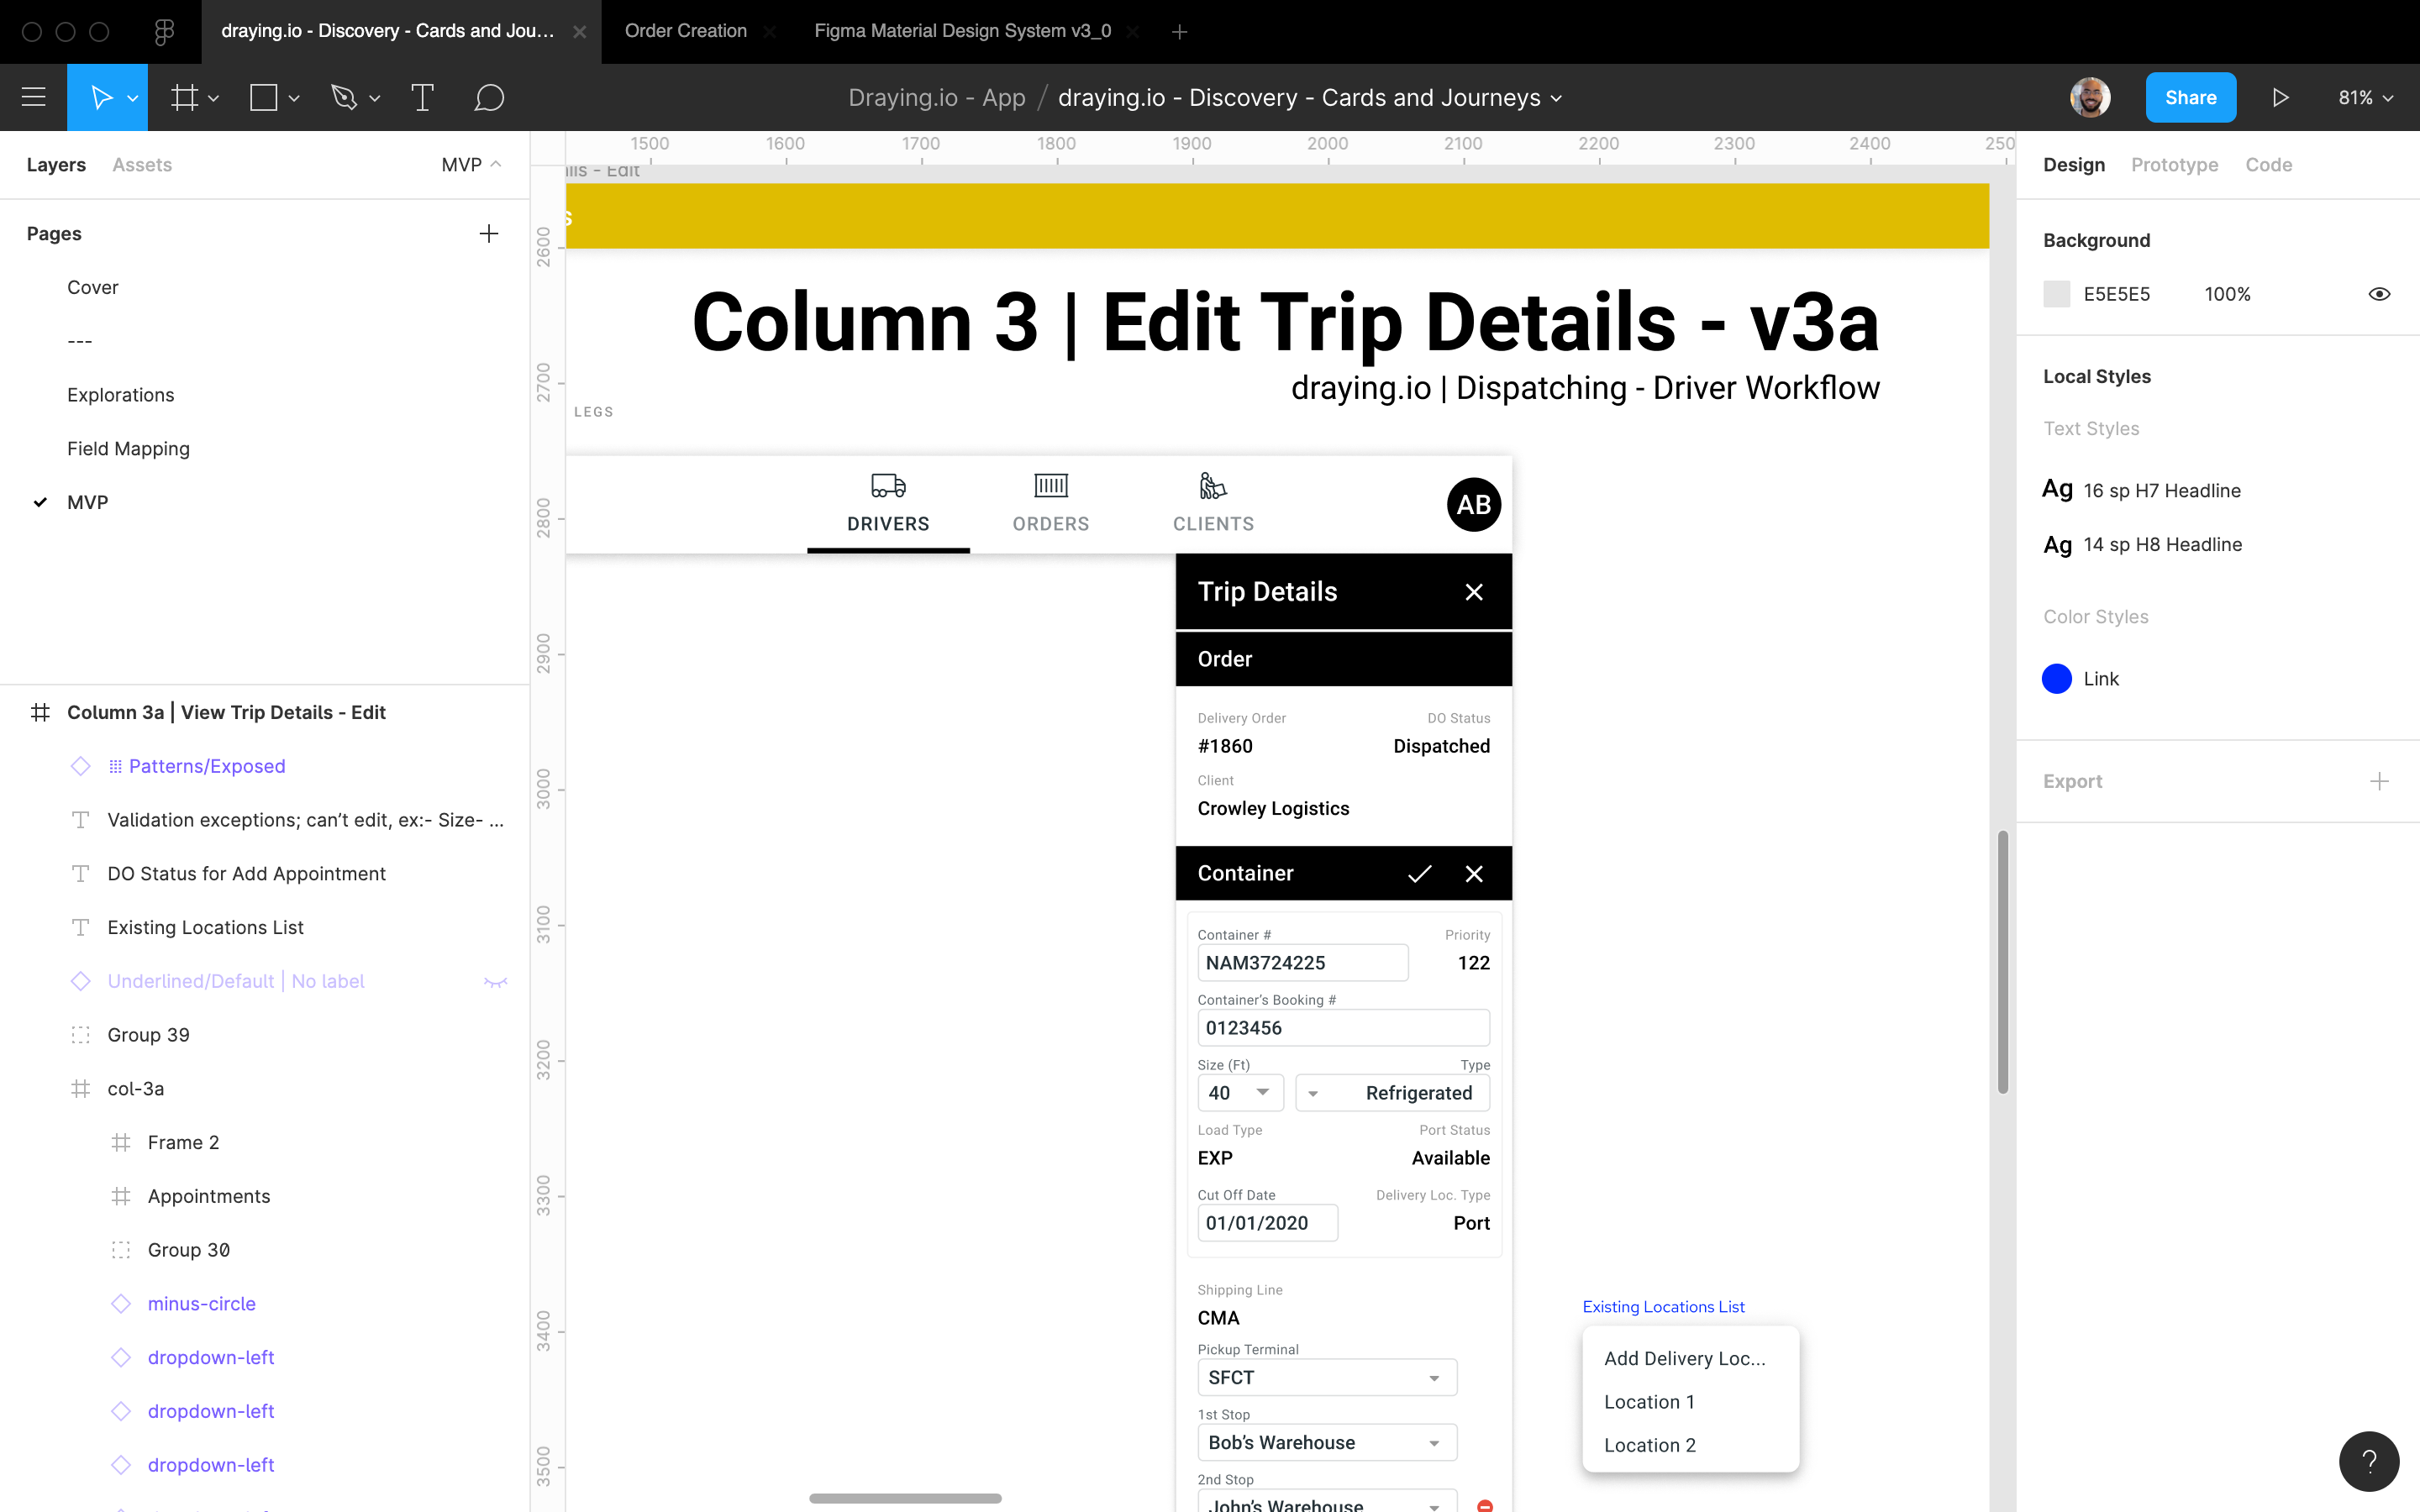Select the Text tool in toolbar
This screenshot has width=2420, height=1512.
tap(422, 98)
